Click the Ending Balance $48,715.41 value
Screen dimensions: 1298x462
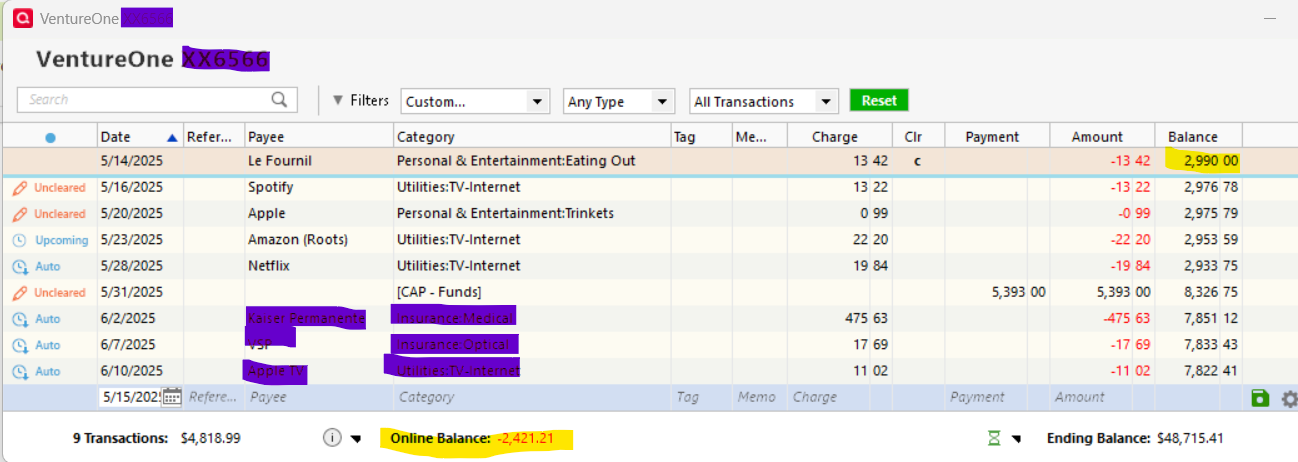point(1190,439)
